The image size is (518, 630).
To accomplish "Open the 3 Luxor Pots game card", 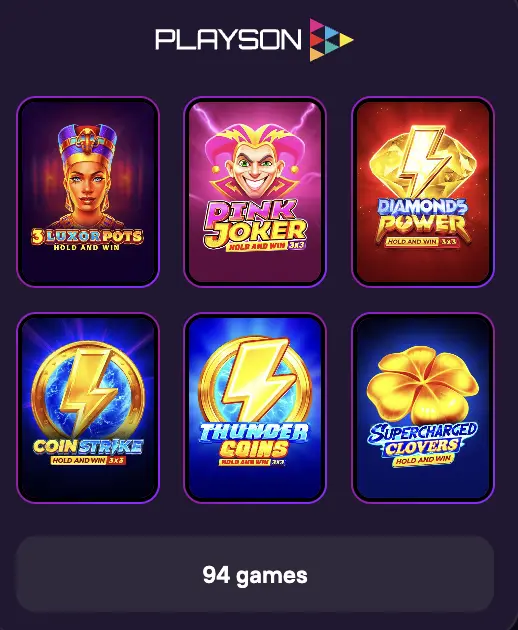I will click(88, 192).
